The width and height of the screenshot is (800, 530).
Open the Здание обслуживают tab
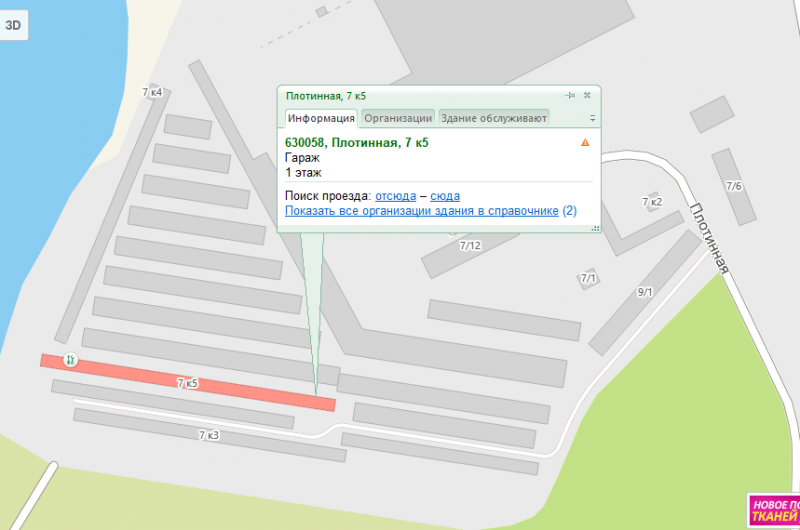[493, 118]
